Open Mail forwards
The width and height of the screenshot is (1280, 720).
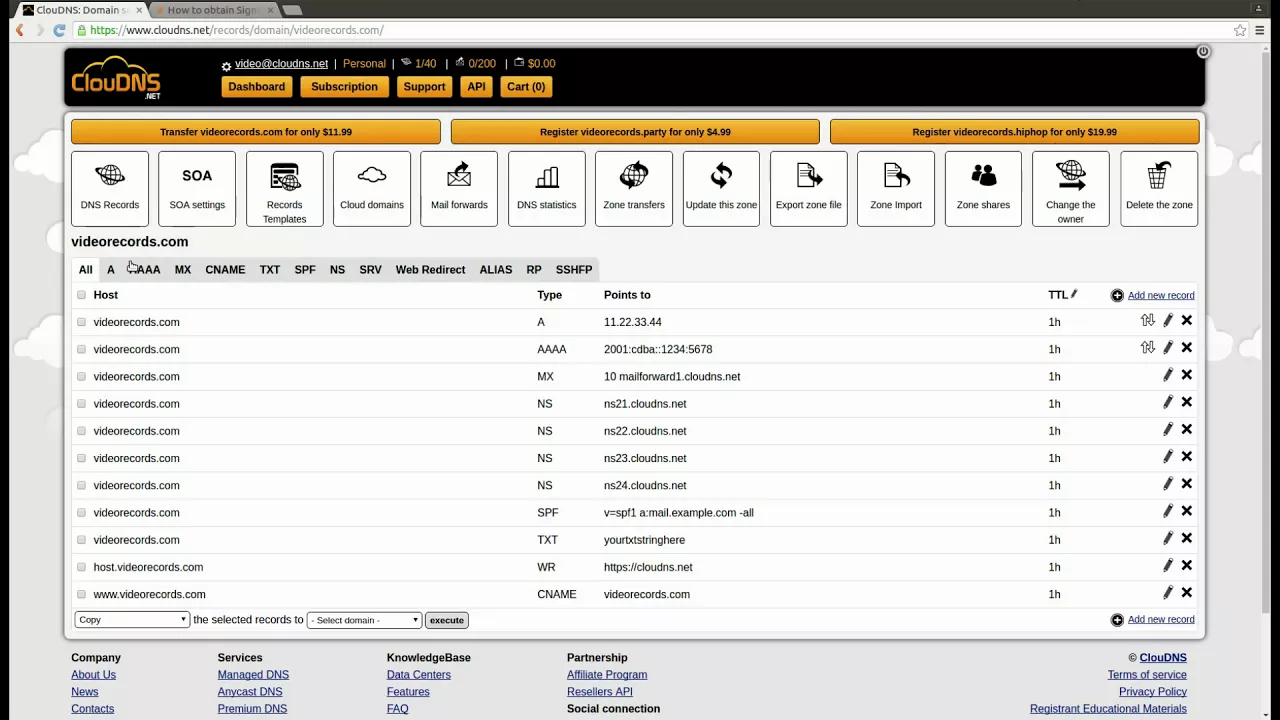point(459,188)
